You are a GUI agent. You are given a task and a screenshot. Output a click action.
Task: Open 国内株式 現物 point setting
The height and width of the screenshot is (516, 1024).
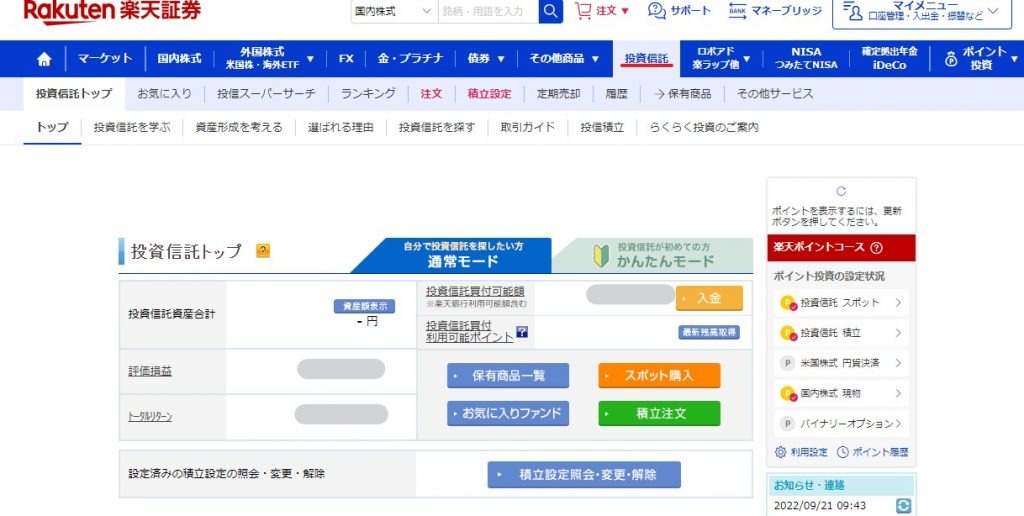(840, 393)
